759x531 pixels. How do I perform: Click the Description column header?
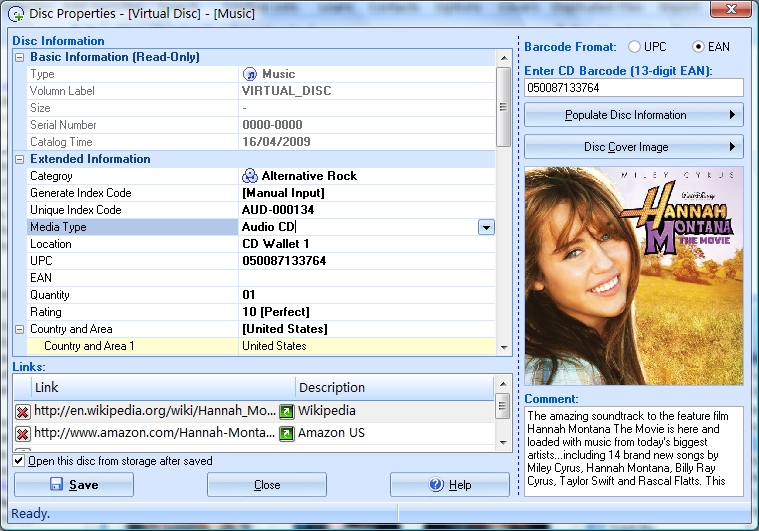pos(395,388)
